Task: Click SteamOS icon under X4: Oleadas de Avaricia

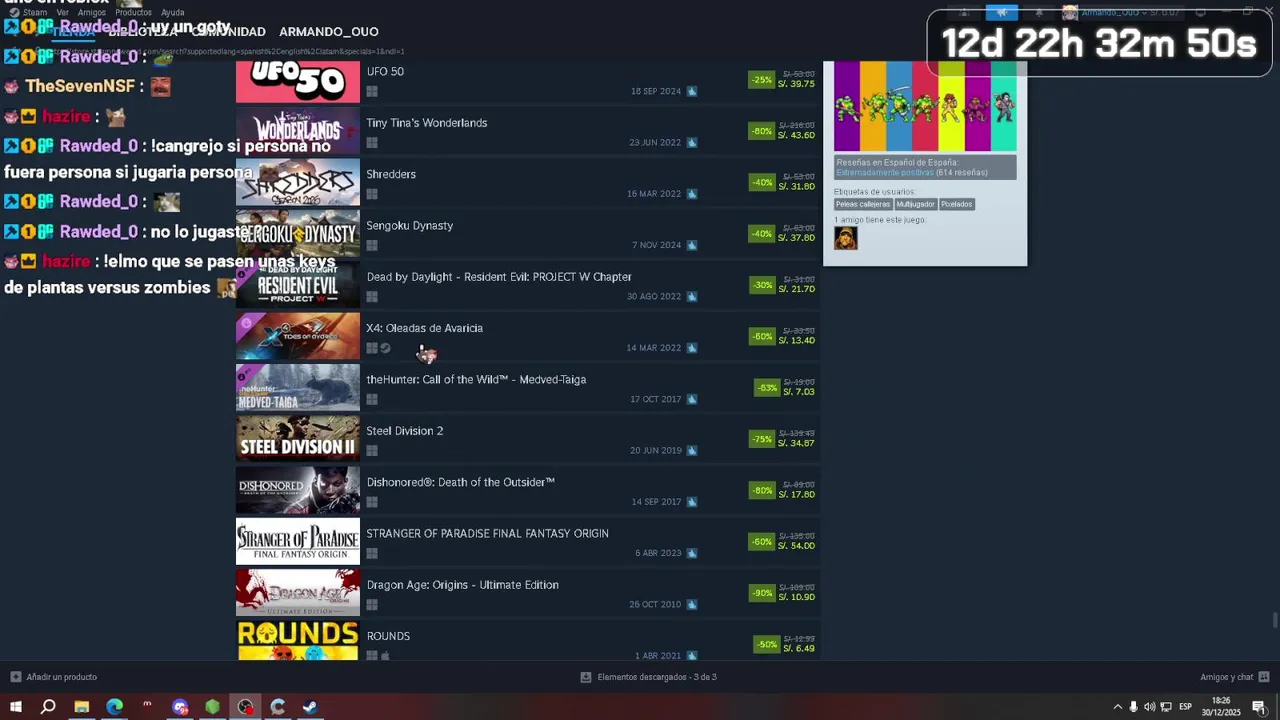Action: [386, 348]
